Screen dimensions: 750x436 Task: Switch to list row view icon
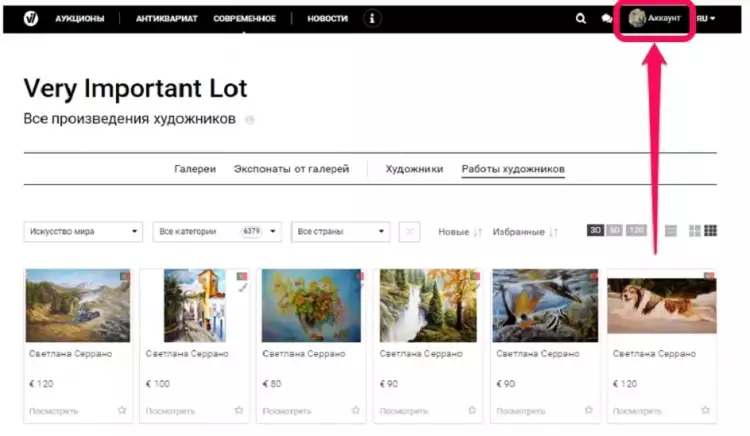point(671,231)
